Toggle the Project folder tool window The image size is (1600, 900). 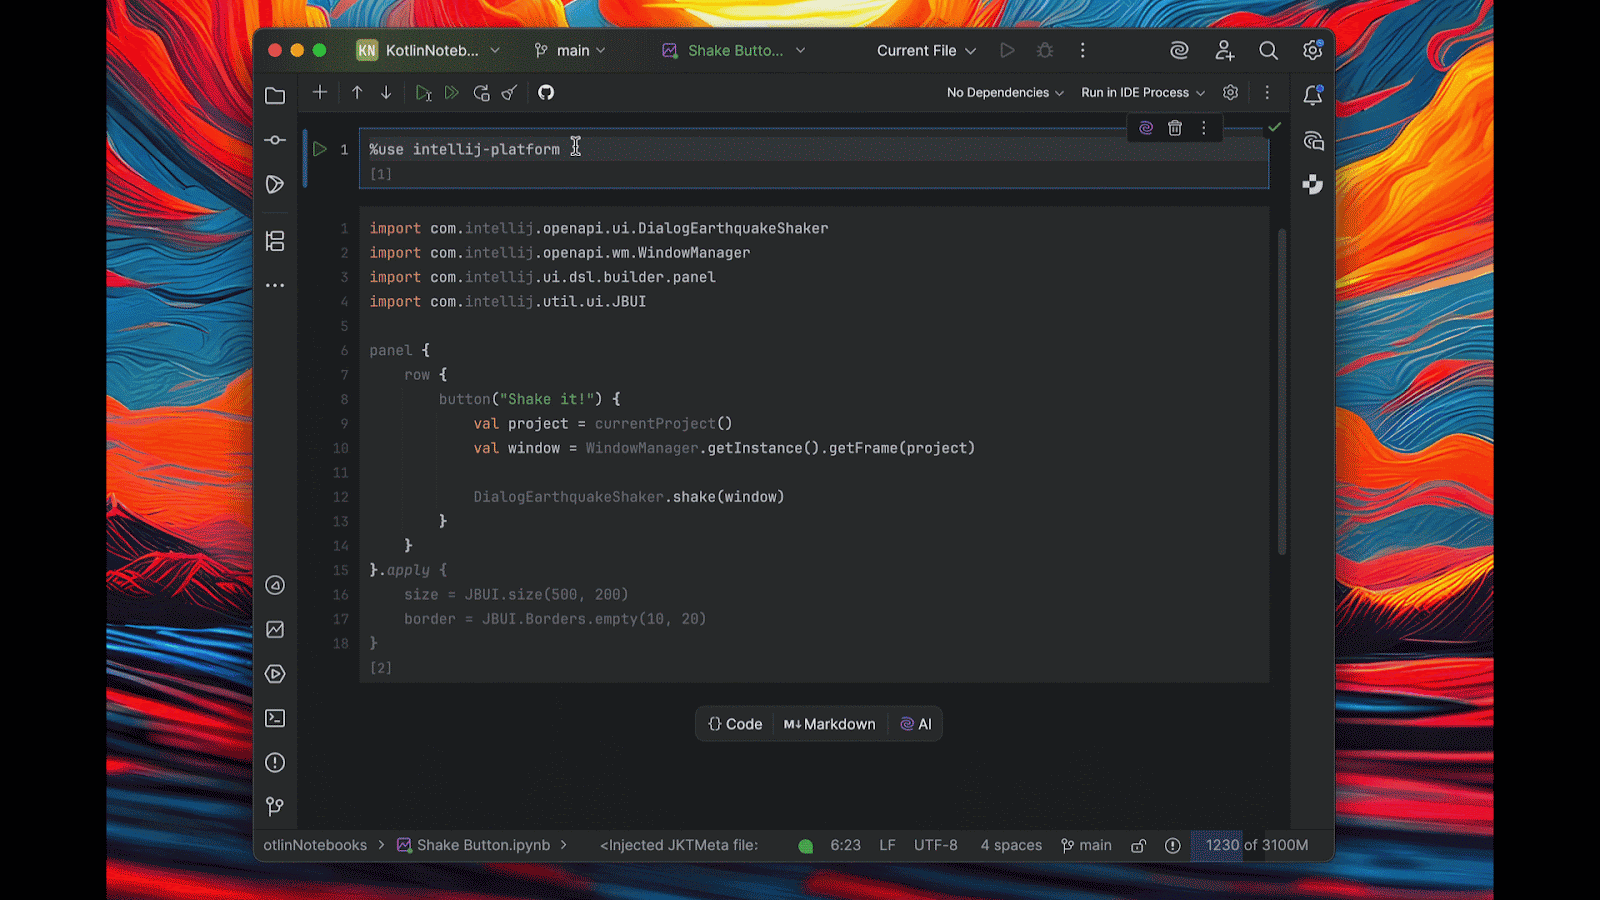tap(275, 96)
